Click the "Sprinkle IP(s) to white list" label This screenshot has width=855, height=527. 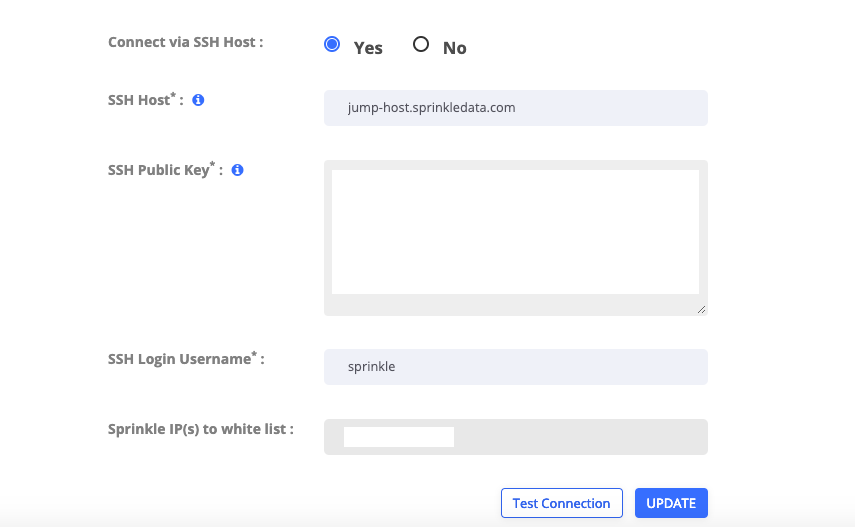click(x=200, y=429)
